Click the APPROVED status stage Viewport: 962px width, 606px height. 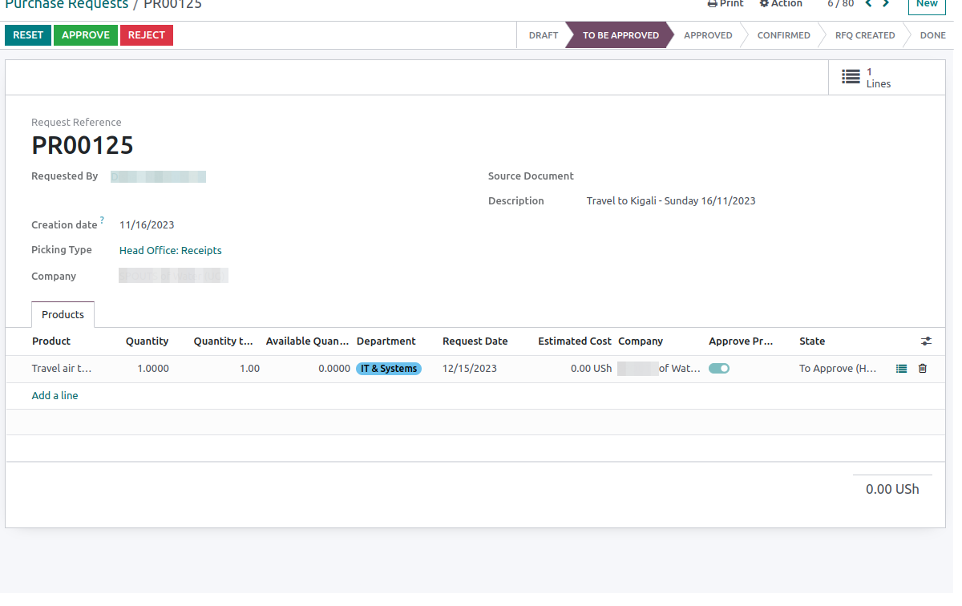pos(708,35)
